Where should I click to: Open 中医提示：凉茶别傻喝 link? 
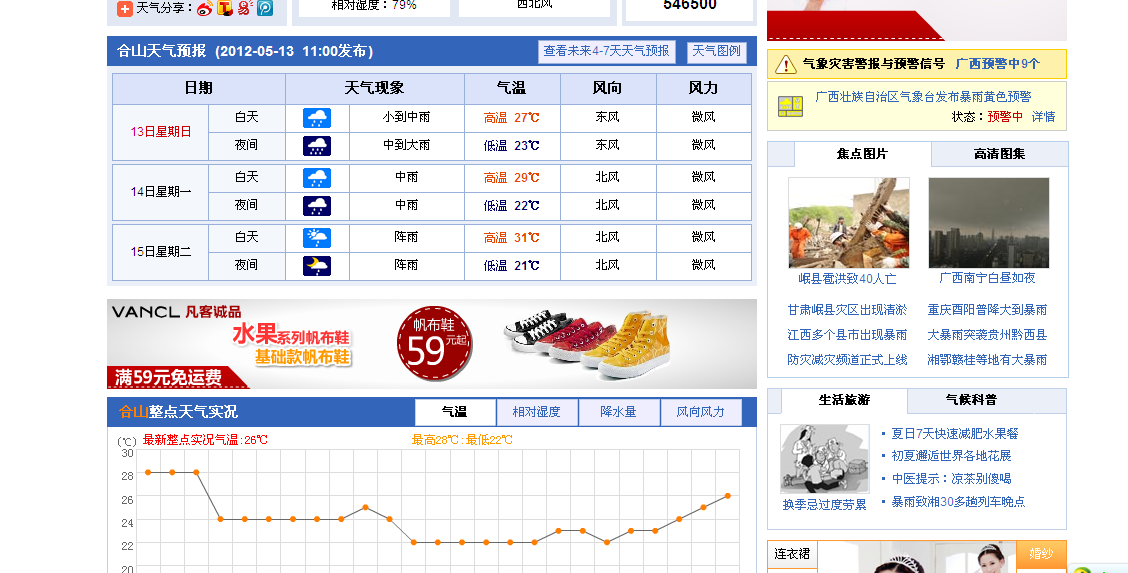point(951,479)
